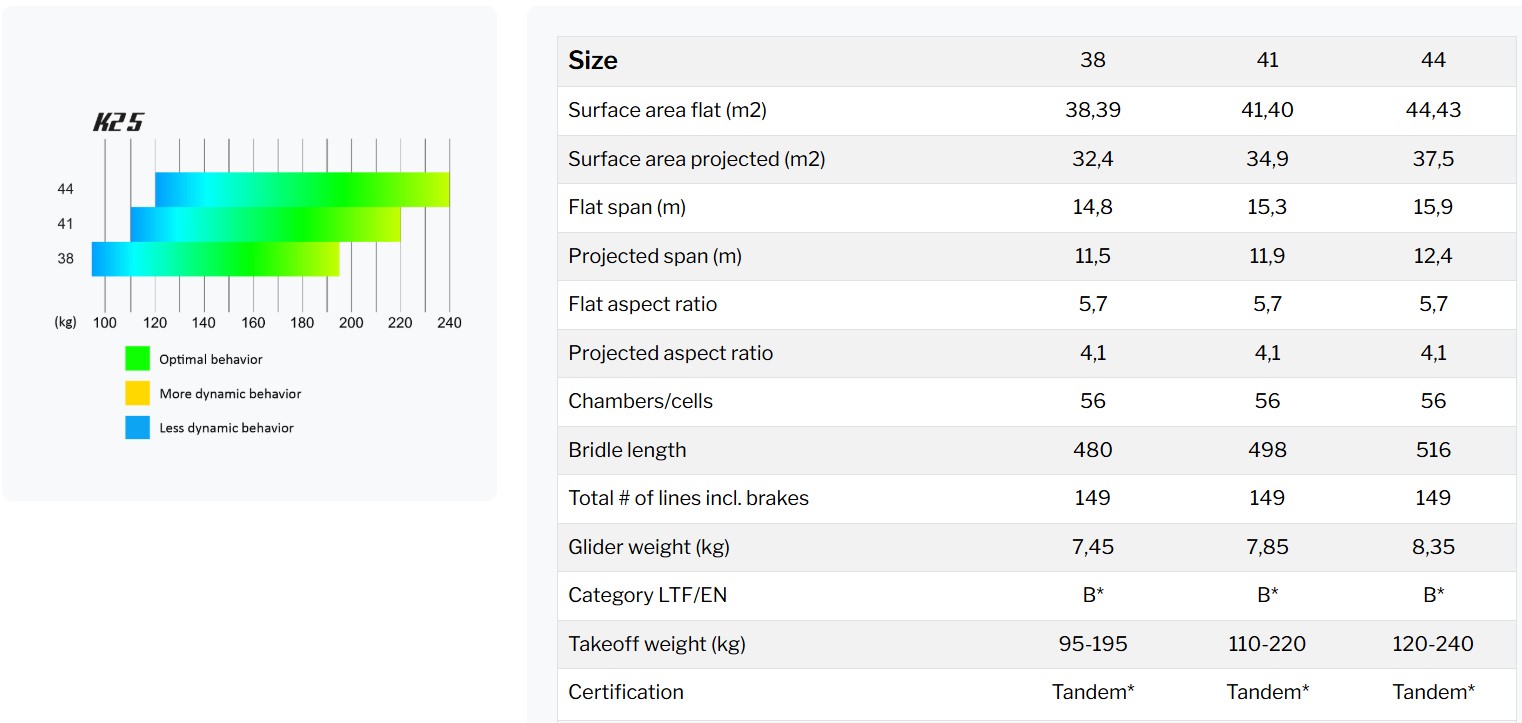Click the Tandem* certification for size 41
Viewport: 1522px width, 723px height.
click(x=1267, y=692)
